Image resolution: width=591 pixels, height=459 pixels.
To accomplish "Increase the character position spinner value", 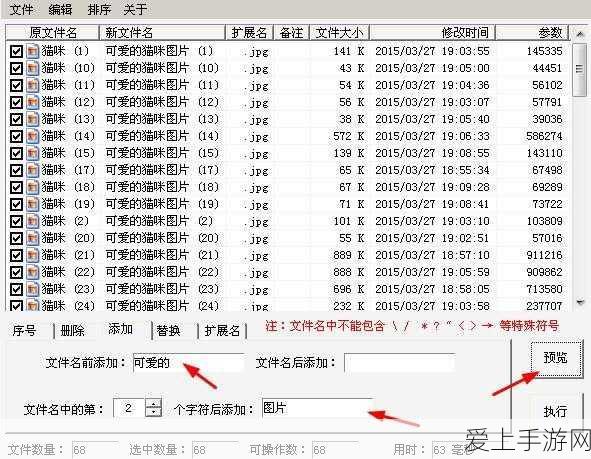I will tap(153, 403).
